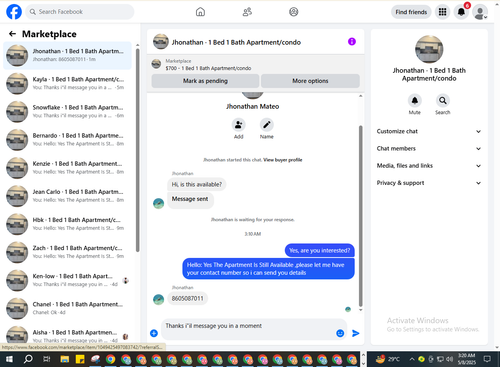Open Zach conversation
Image resolution: width=500 pixels, height=367 pixels.
[x=67, y=252]
